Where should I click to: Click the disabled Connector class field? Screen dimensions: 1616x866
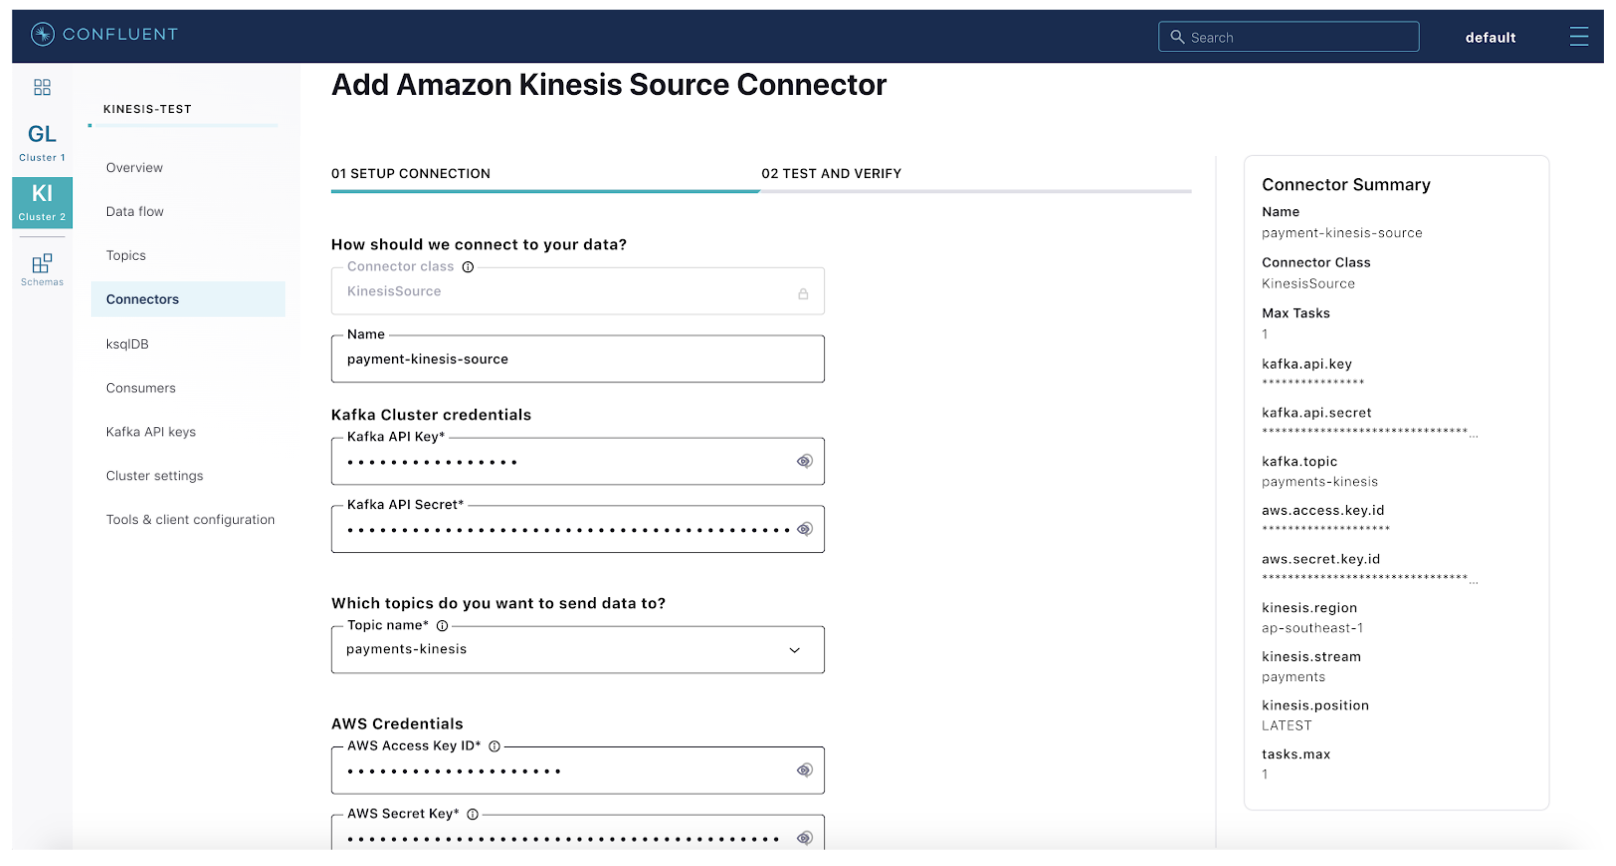578,291
